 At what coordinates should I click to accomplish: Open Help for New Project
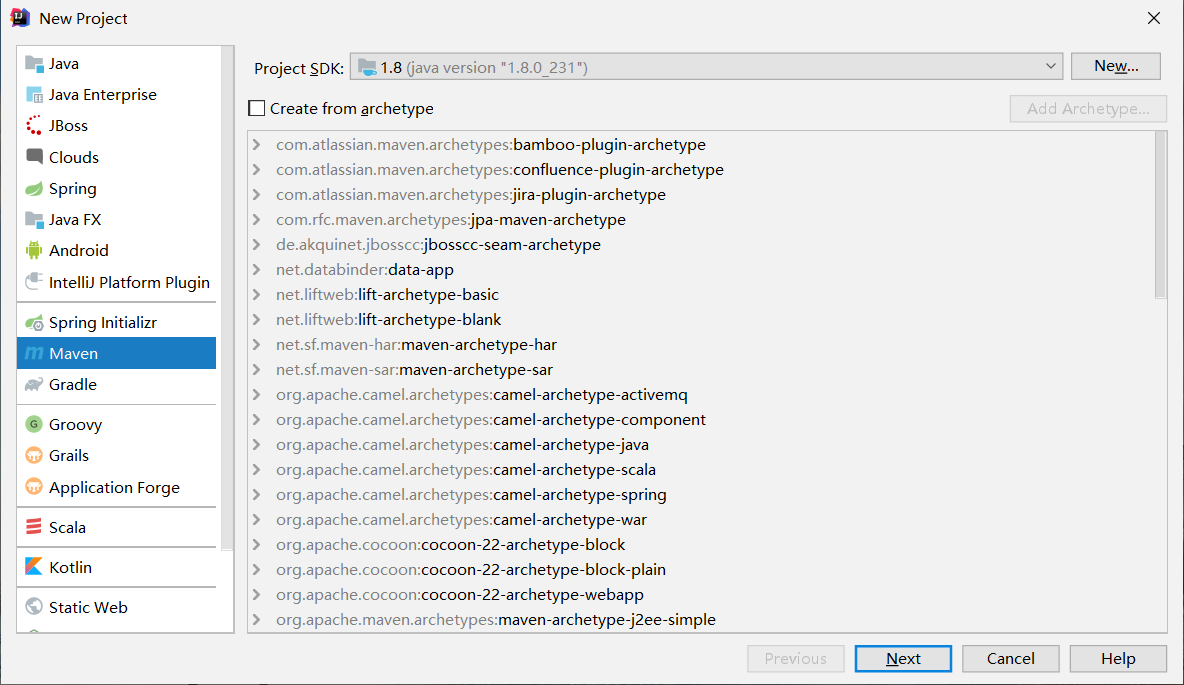click(1118, 659)
